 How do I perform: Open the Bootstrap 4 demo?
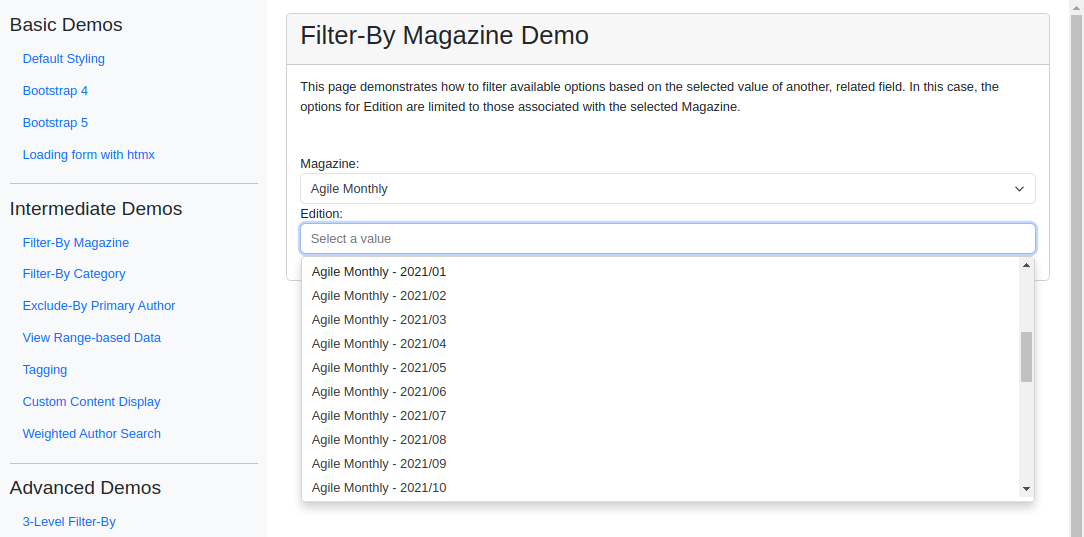[x=55, y=91]
